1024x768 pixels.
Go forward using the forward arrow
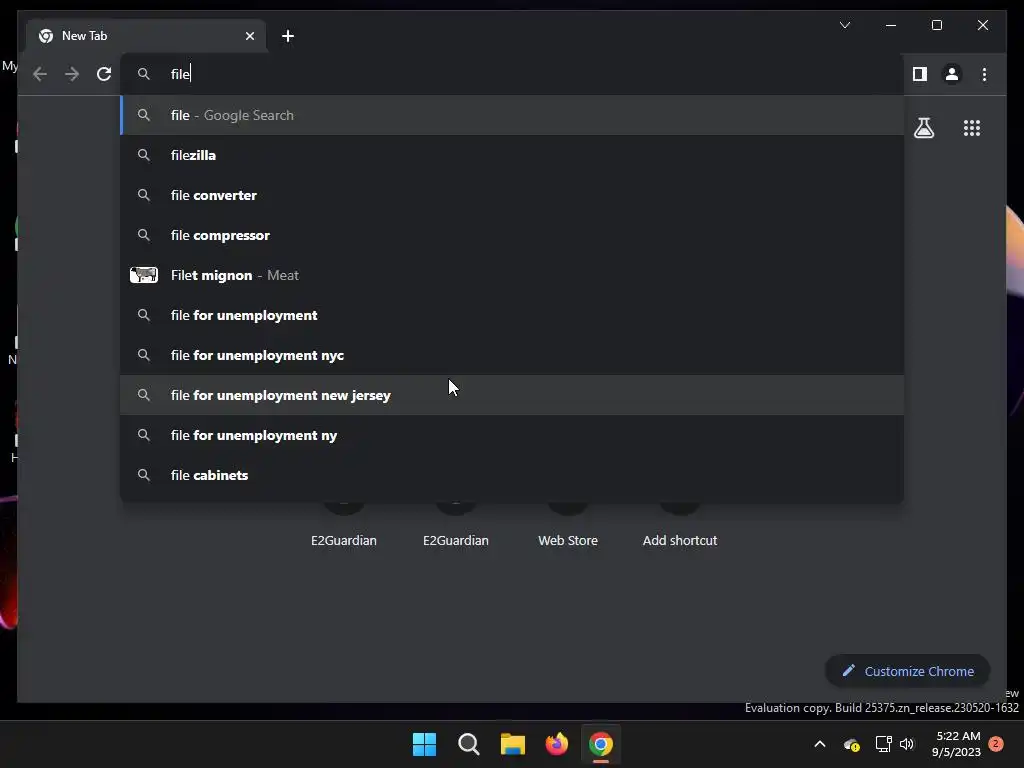[x=72, y=74]
